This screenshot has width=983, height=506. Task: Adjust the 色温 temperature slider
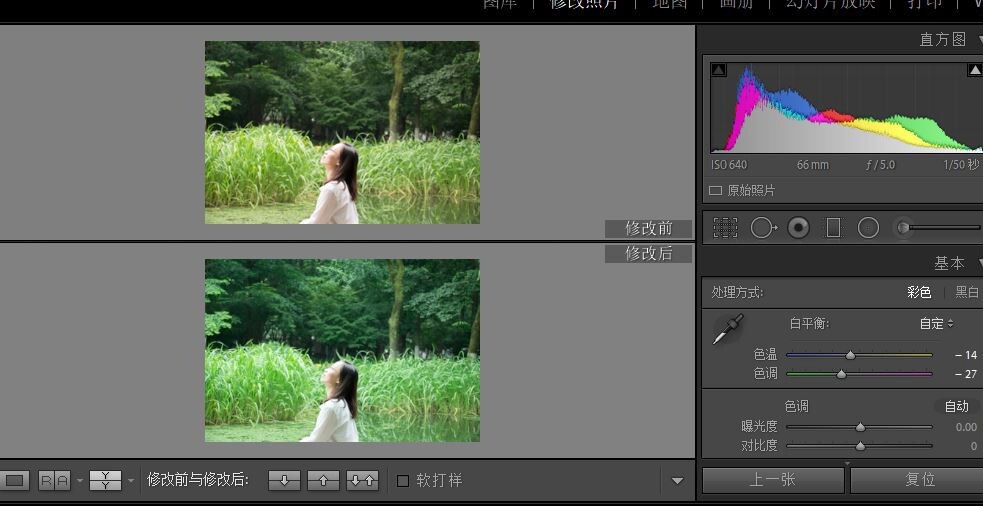[859, 355]
